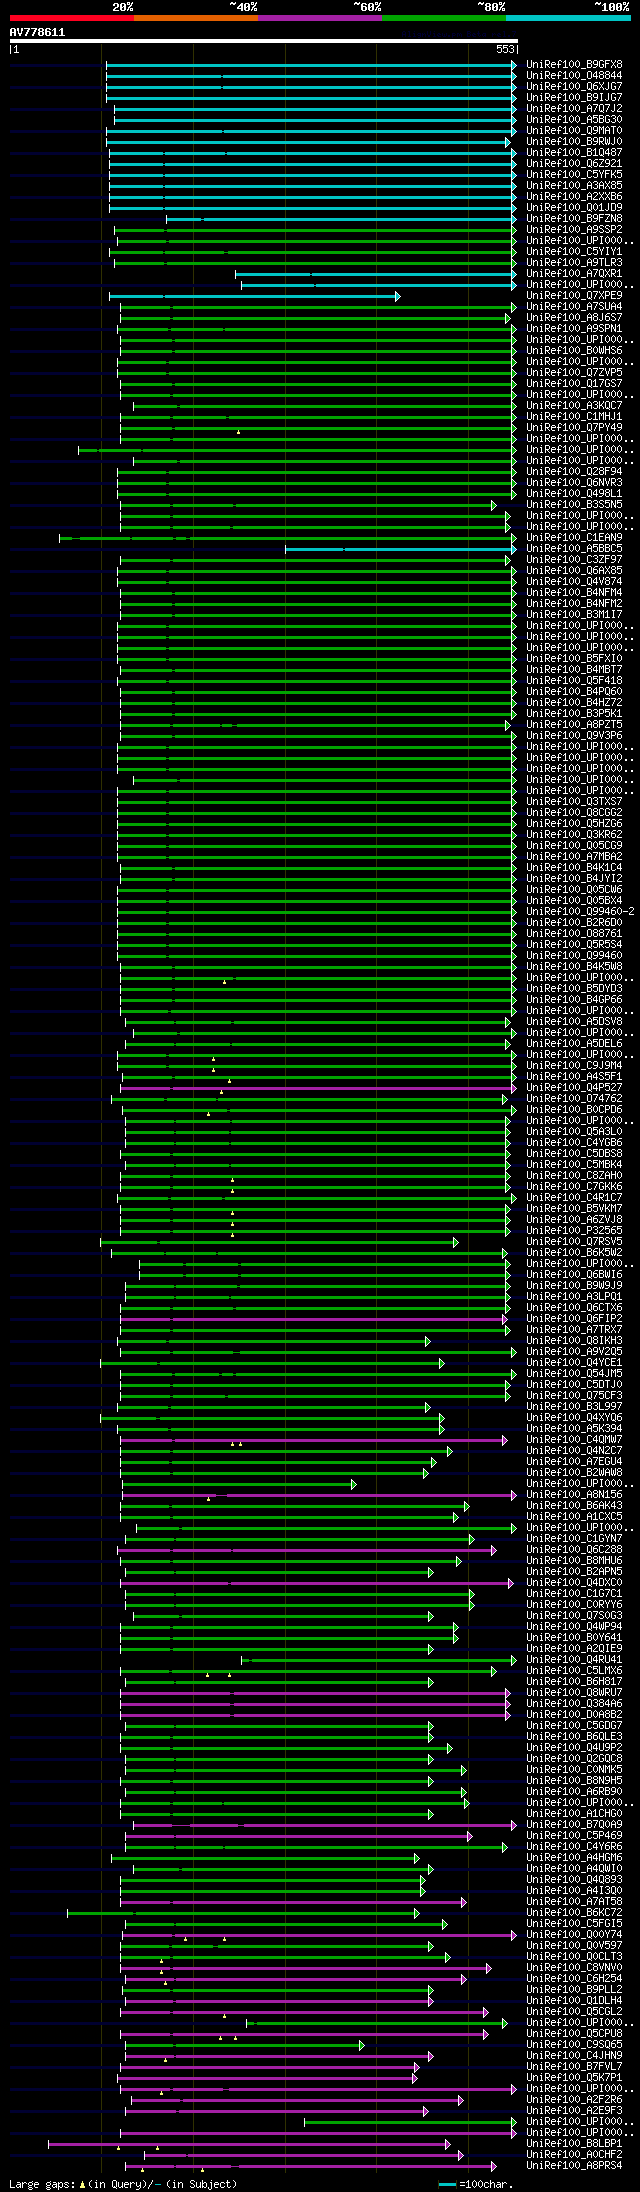Select hit label UniRef100_A5BBC5
This screenshot has height=2192, width=640.
tap(574, 548)
